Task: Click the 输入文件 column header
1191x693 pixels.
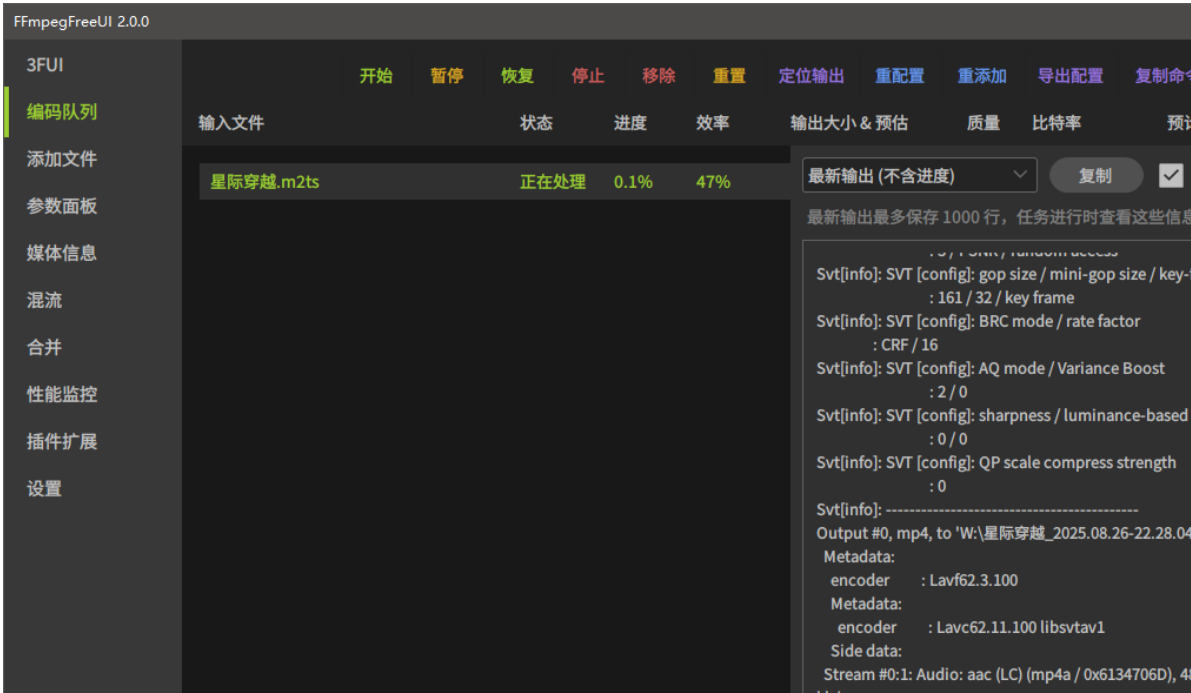Action: (231, 123)
